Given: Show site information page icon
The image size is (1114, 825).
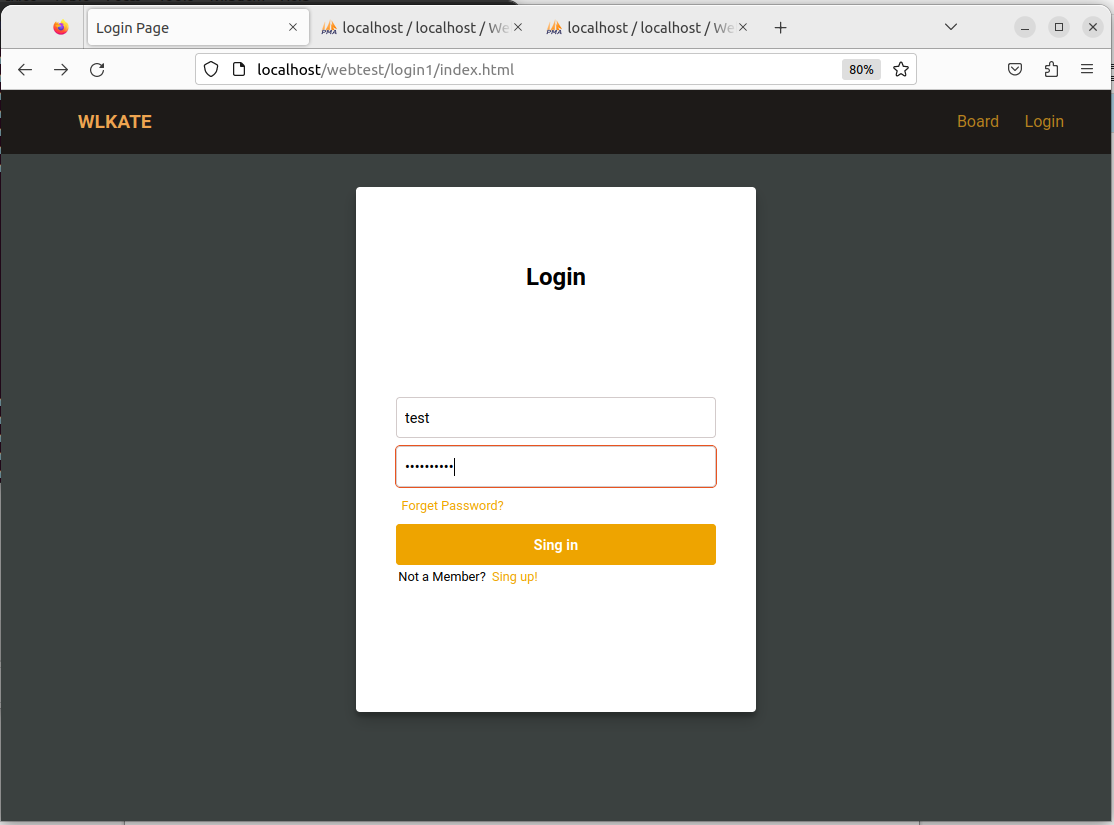Looking at the screenshot, I should tap(239, 70).
